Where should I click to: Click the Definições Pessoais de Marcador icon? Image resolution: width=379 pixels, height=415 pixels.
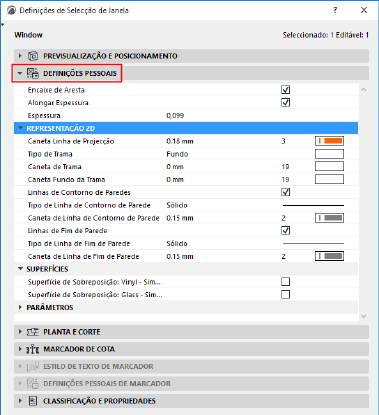pyautogui.click(x=33, y=384)
